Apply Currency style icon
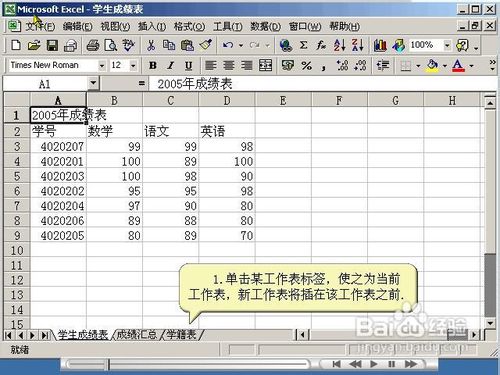The image size is (500, 375). click(288, 65)
